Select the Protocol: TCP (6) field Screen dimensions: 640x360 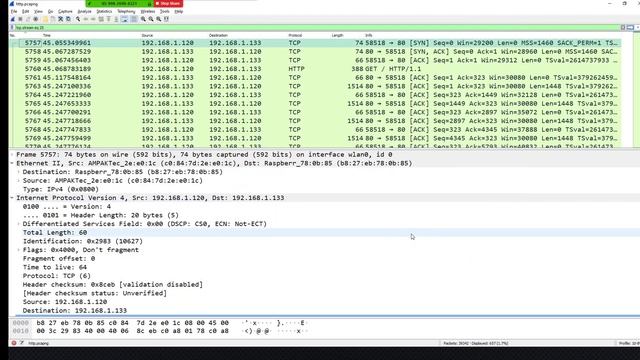57,276
